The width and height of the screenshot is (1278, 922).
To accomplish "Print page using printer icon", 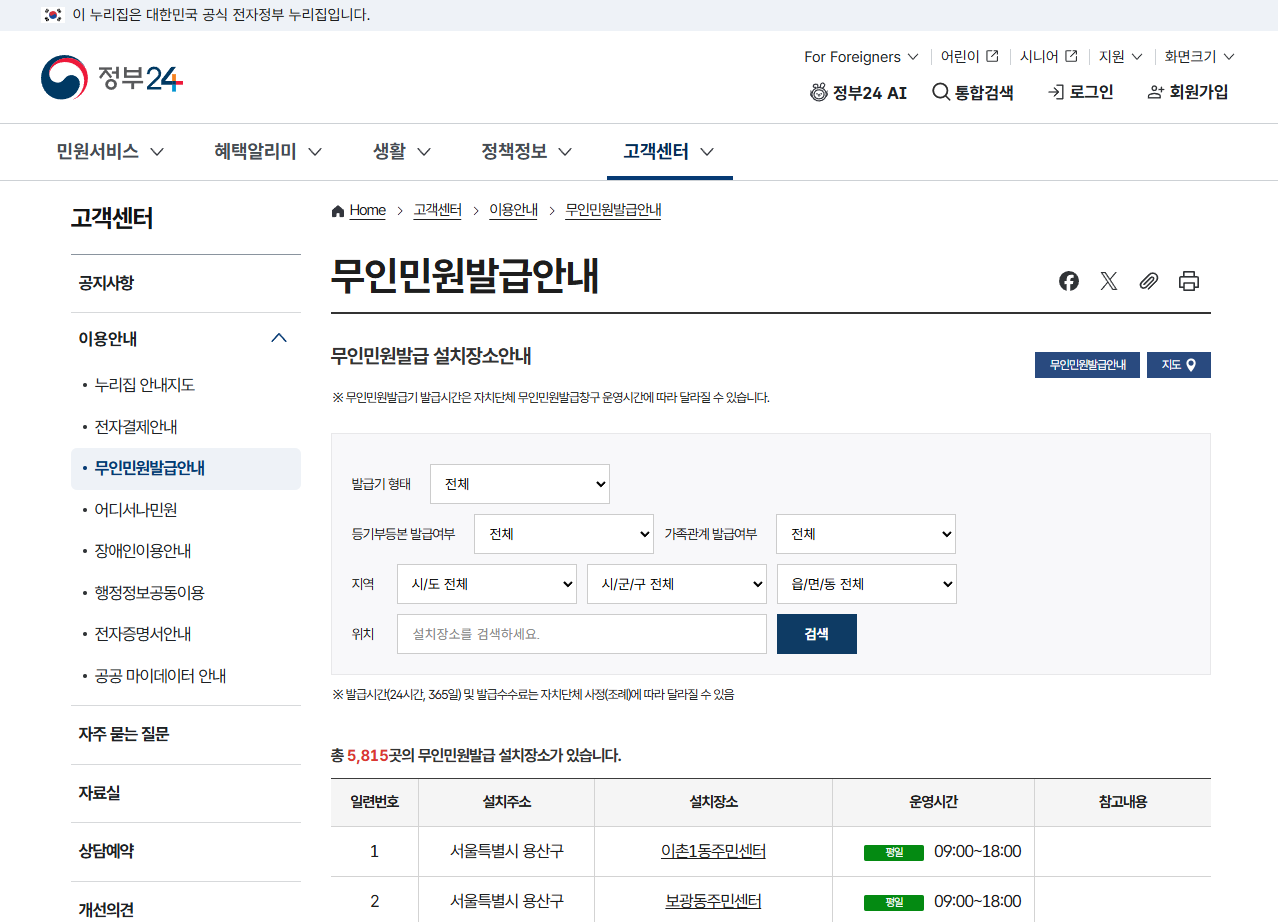I will tap(1188, 281).
